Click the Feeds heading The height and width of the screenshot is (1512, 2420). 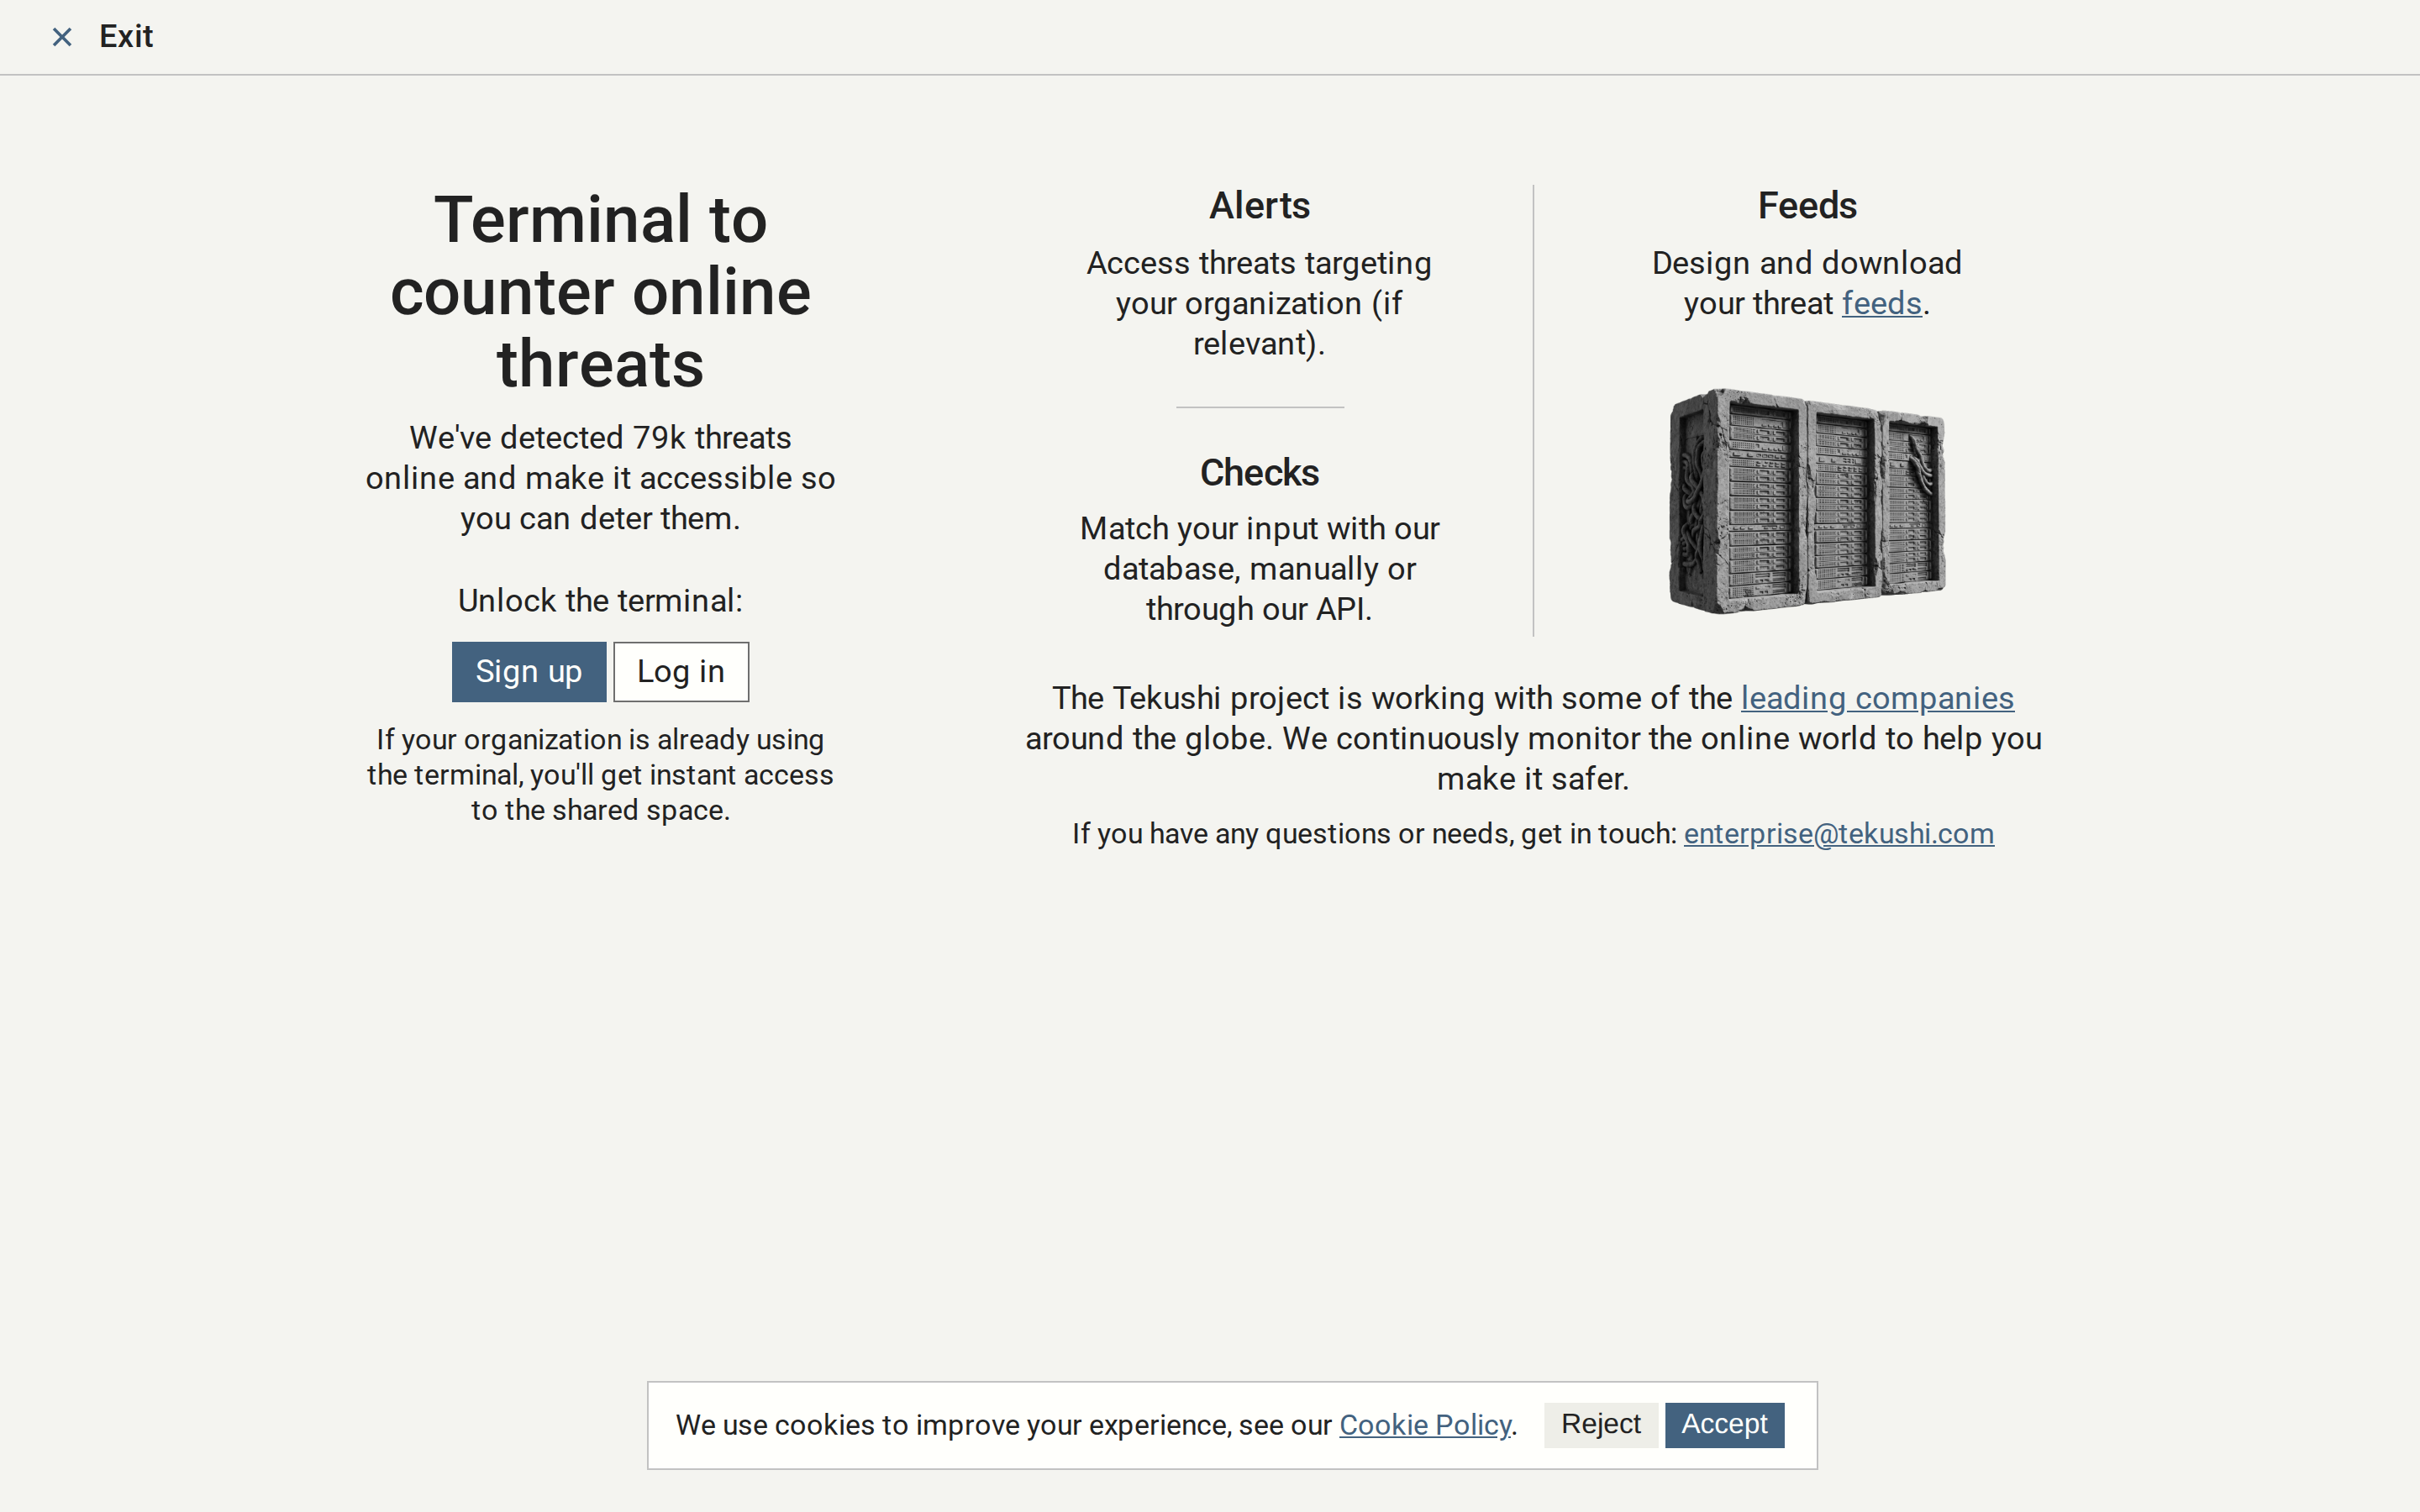[1807, 206]
